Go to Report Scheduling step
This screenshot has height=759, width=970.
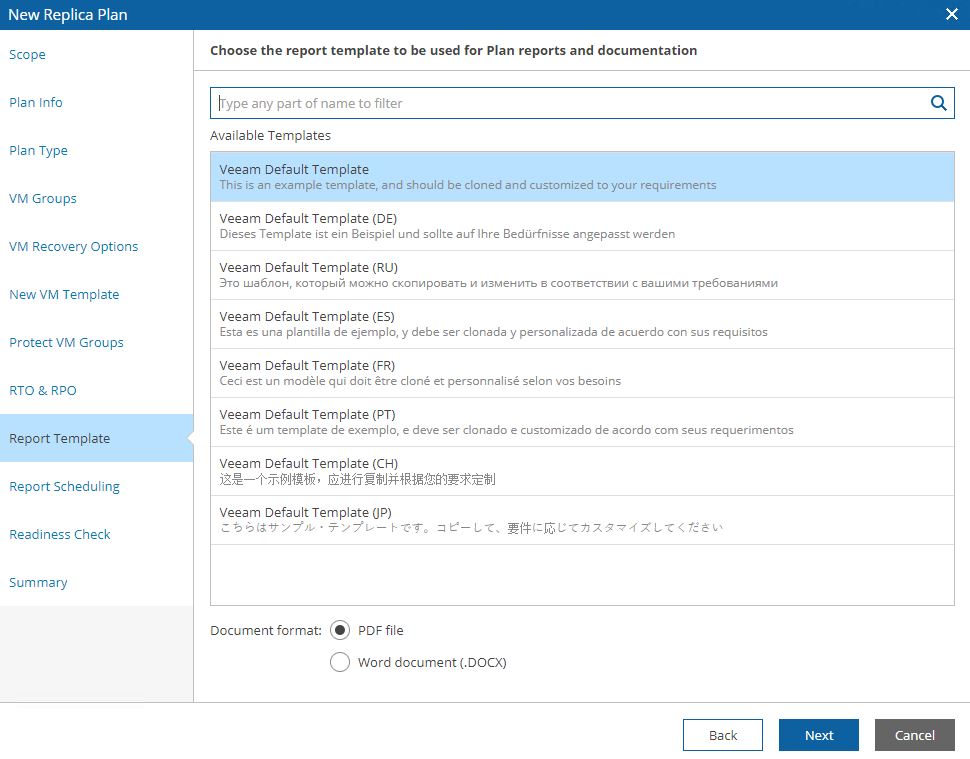point(64,486)
